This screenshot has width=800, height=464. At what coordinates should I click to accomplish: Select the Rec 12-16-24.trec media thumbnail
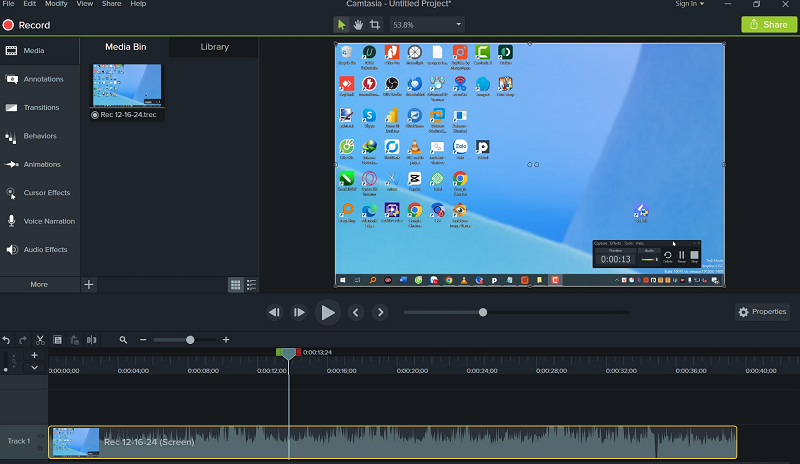pos(127,92)
